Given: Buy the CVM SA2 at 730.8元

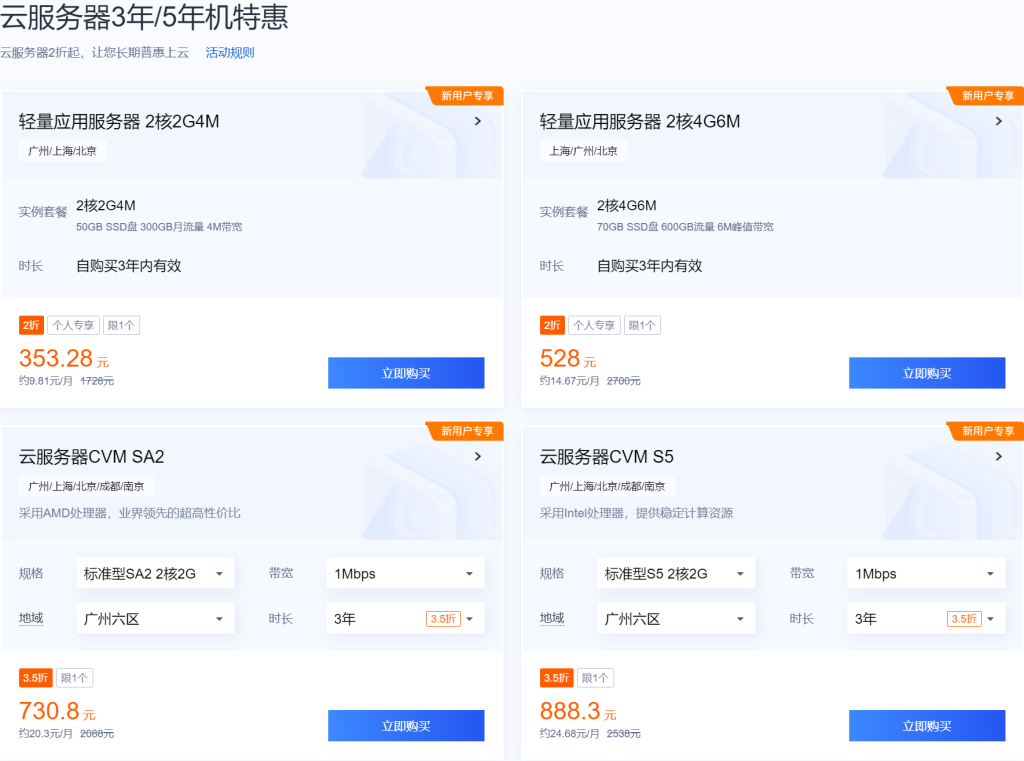Looking at the screenshot, I should coord(406,726).
